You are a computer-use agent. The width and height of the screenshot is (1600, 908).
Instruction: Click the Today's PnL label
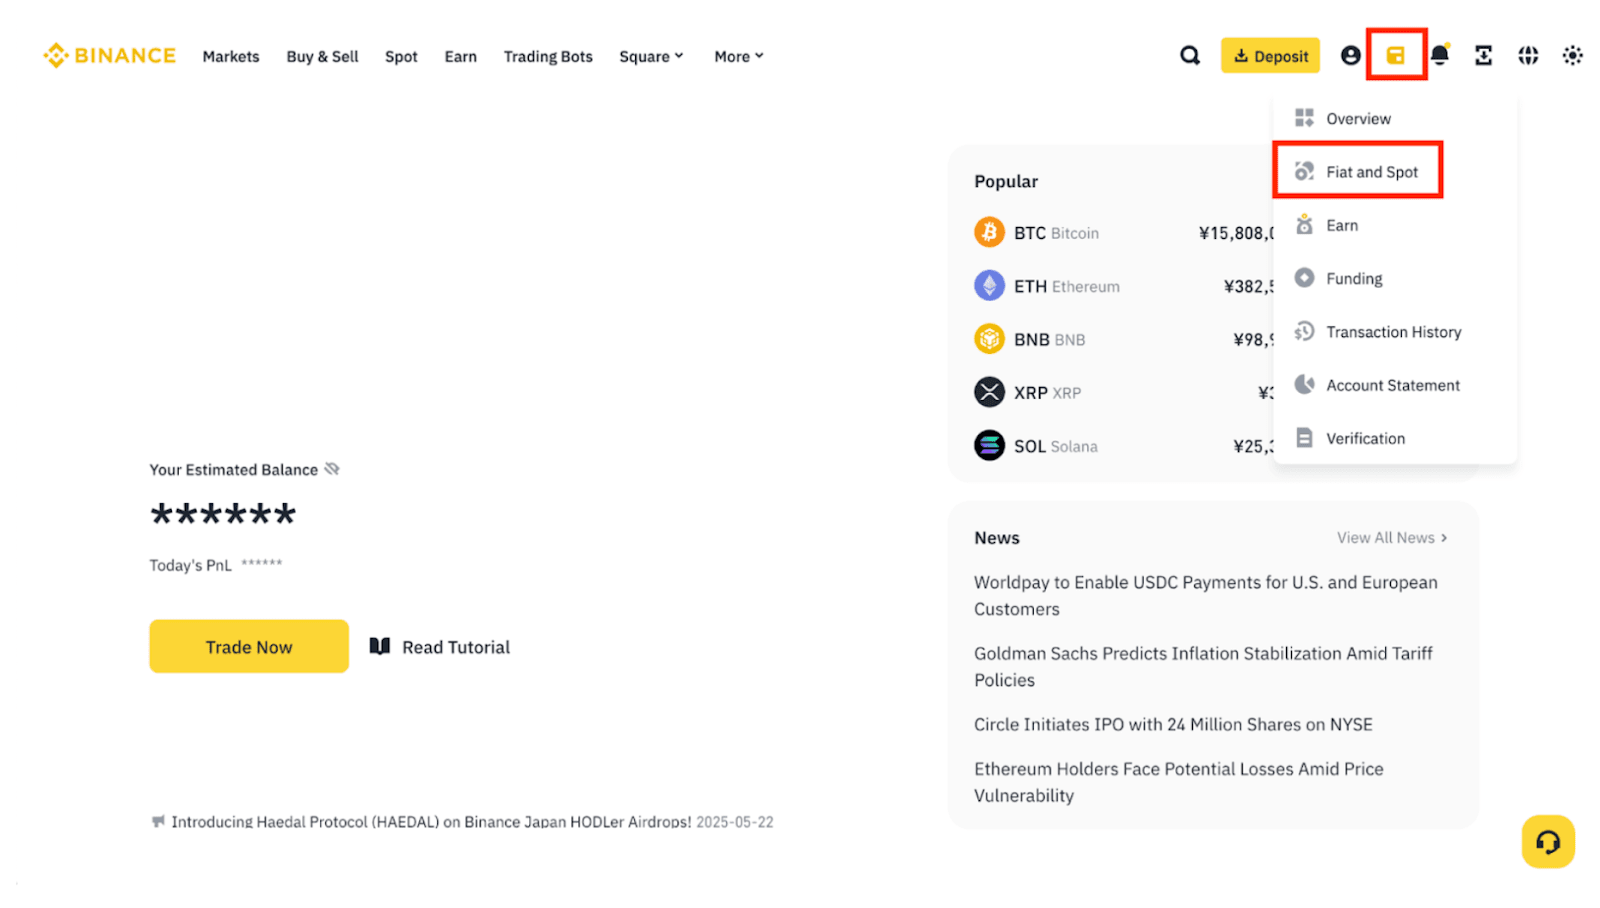pyautogui.click(x=190, y=565)
